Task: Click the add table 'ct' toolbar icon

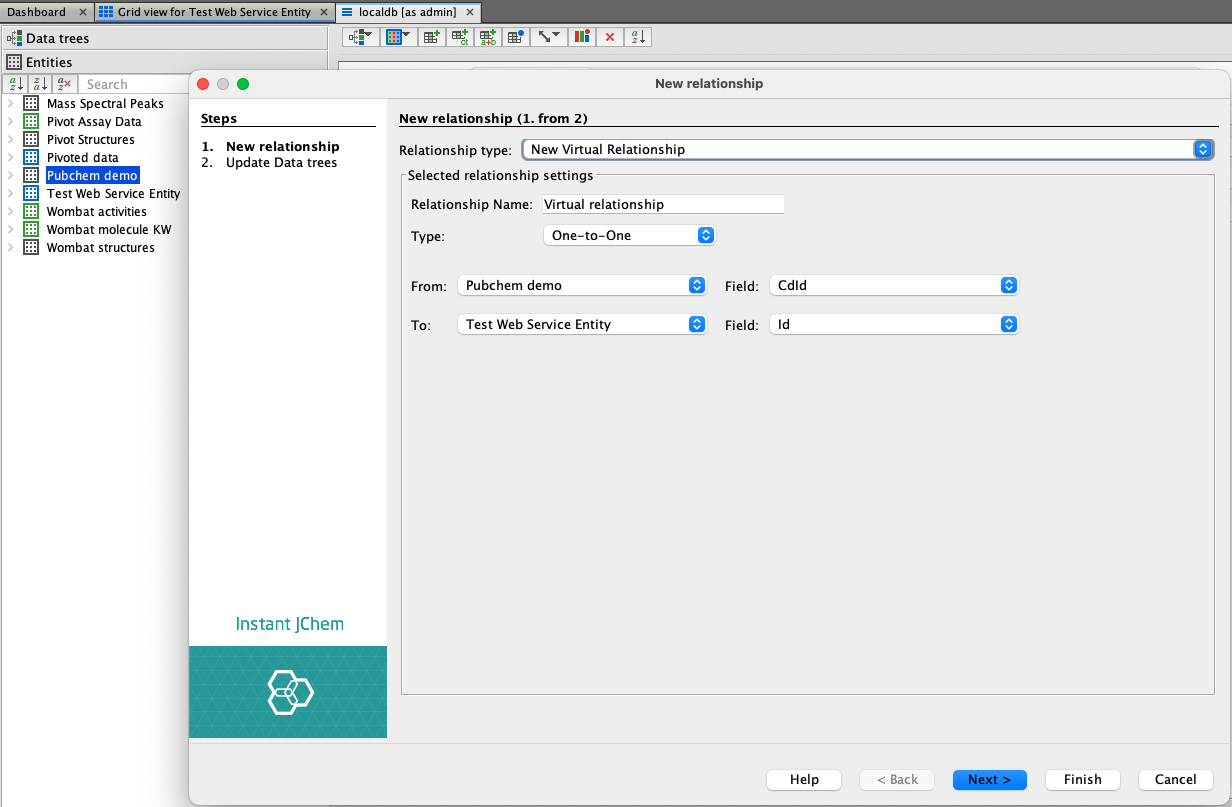Action: (460, 37)
